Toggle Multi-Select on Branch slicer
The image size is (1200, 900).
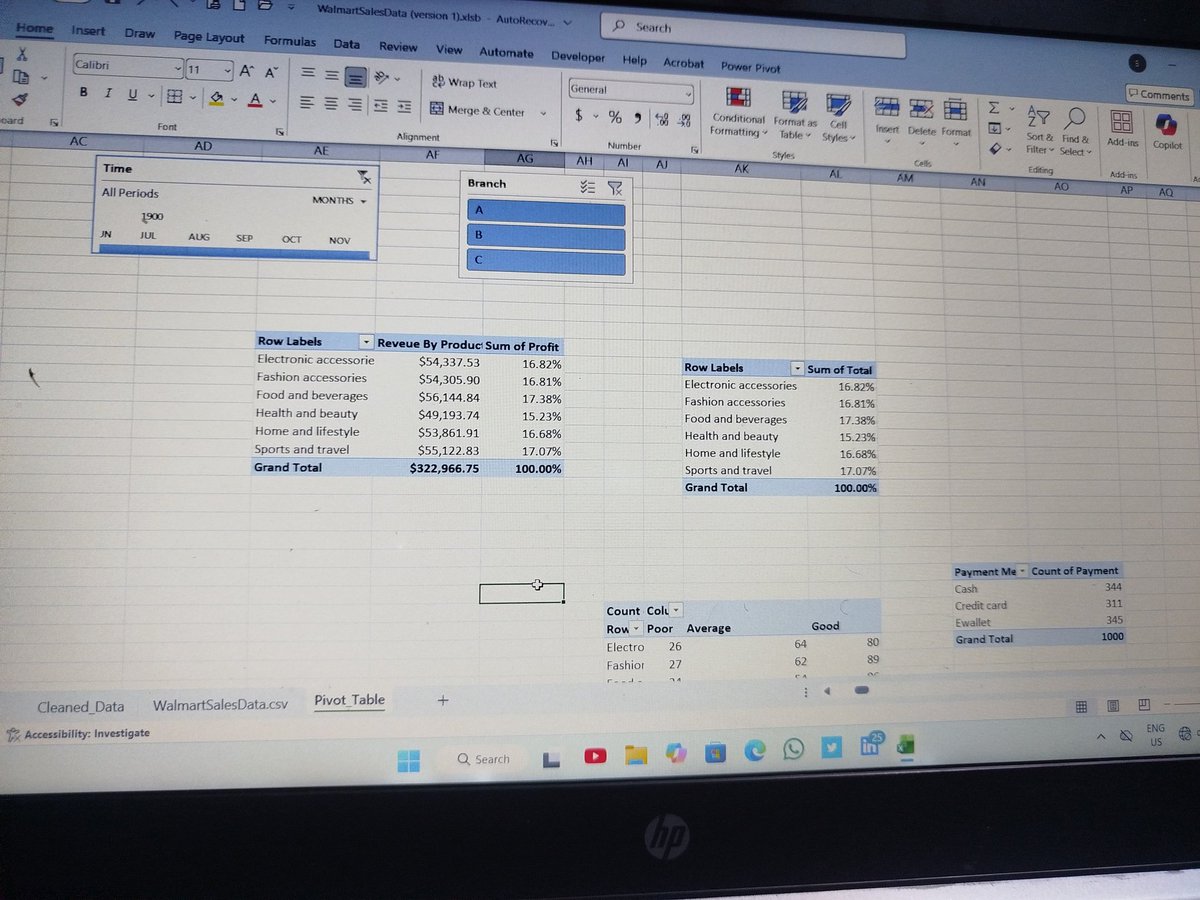(589, 187)
